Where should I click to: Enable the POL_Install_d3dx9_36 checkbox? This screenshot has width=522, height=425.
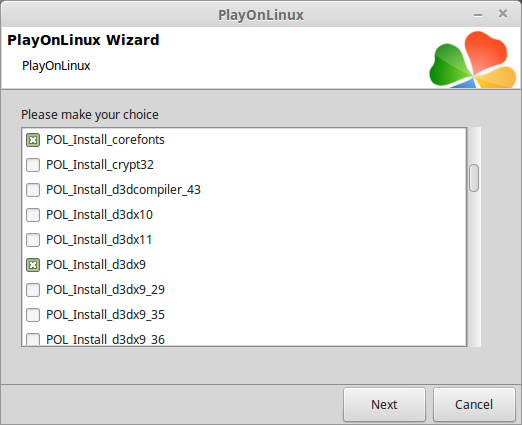(x=33, y=339)
